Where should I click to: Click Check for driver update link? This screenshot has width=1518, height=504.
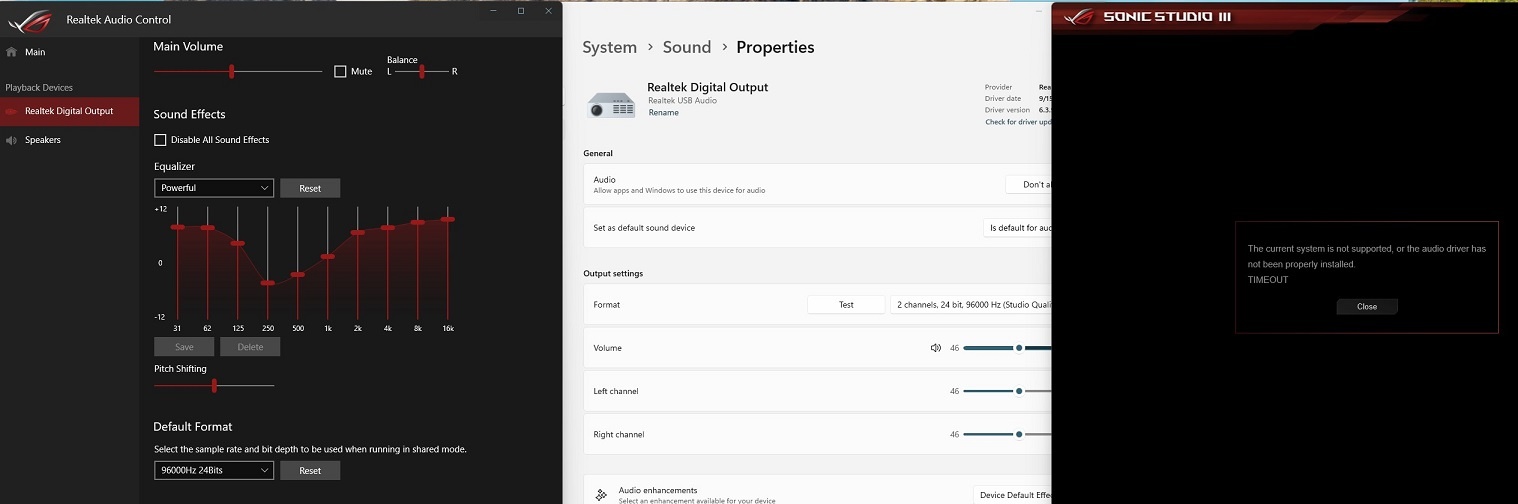[1018, 122]
